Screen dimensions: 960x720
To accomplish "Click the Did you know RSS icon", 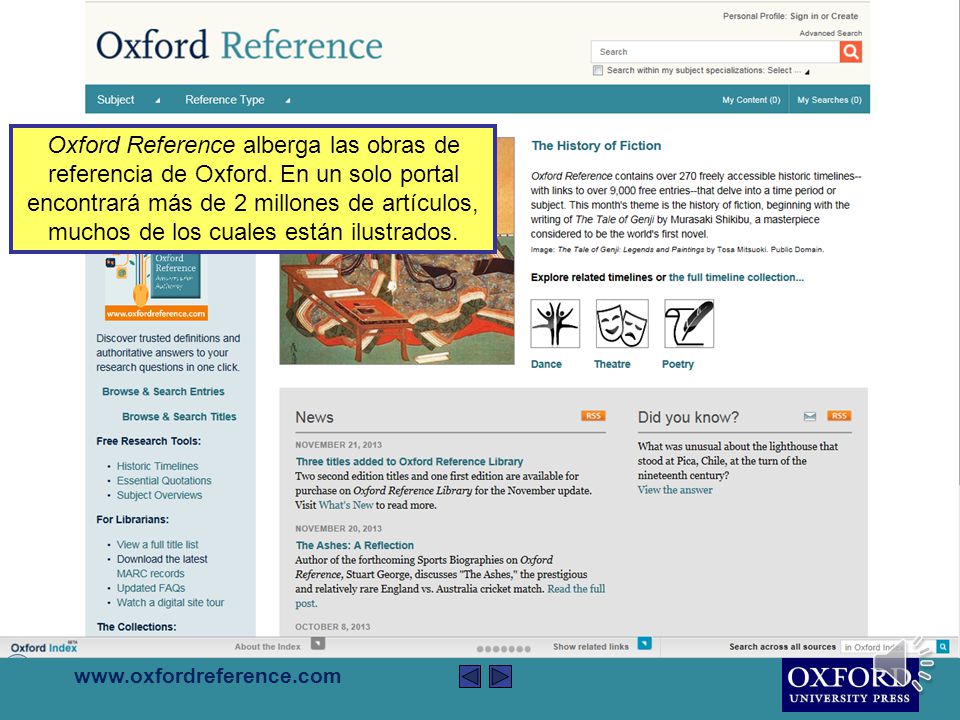I will (839, 416).
